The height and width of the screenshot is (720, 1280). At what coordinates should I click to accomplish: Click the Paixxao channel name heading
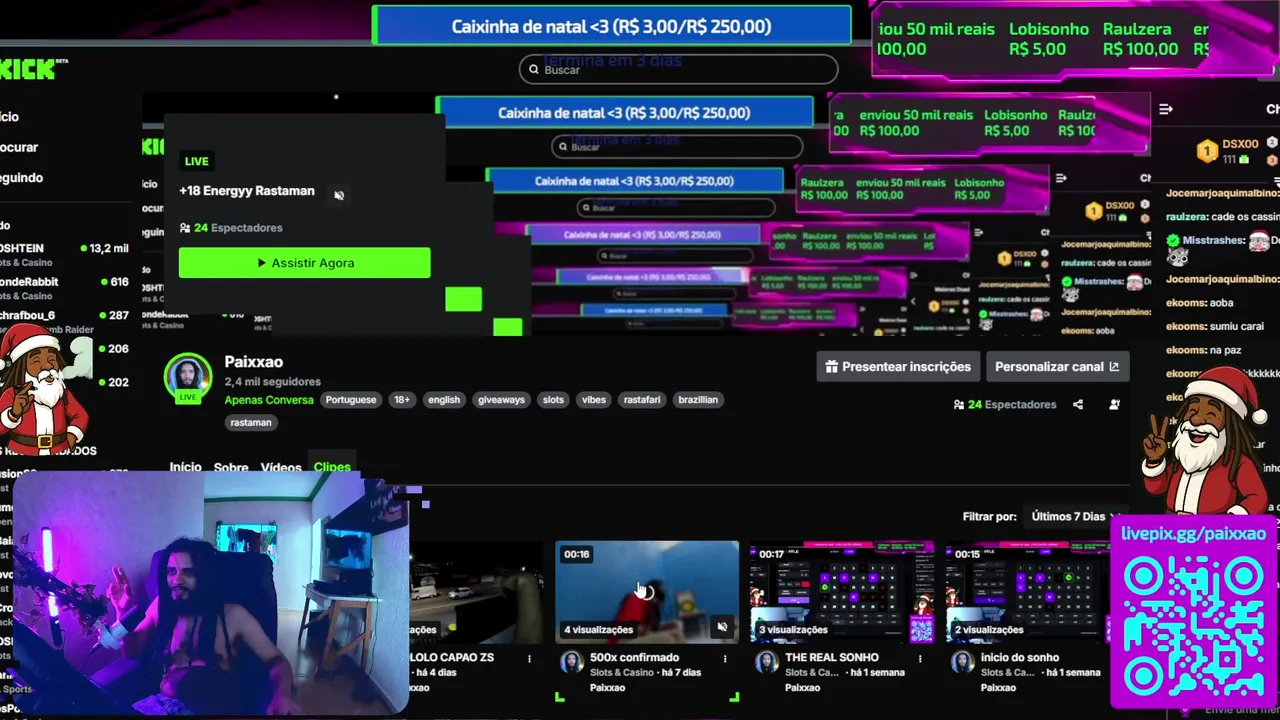click(254, 362)
